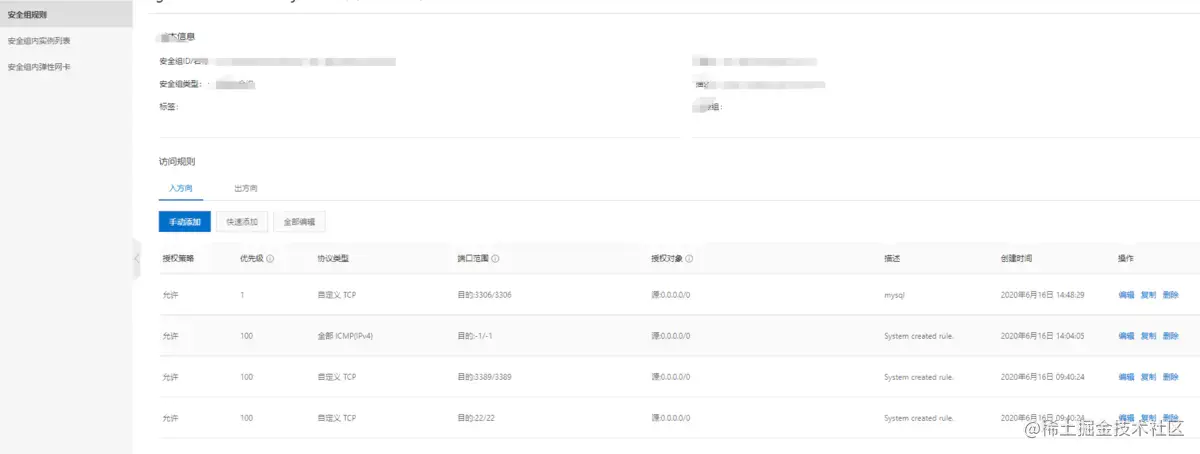Click the timestamp 2020年6月16日 09:40:24 in the 3389 row
Image resolution: width=1200 pixels, height=454 pixels.
click(x=1042, y=377)
